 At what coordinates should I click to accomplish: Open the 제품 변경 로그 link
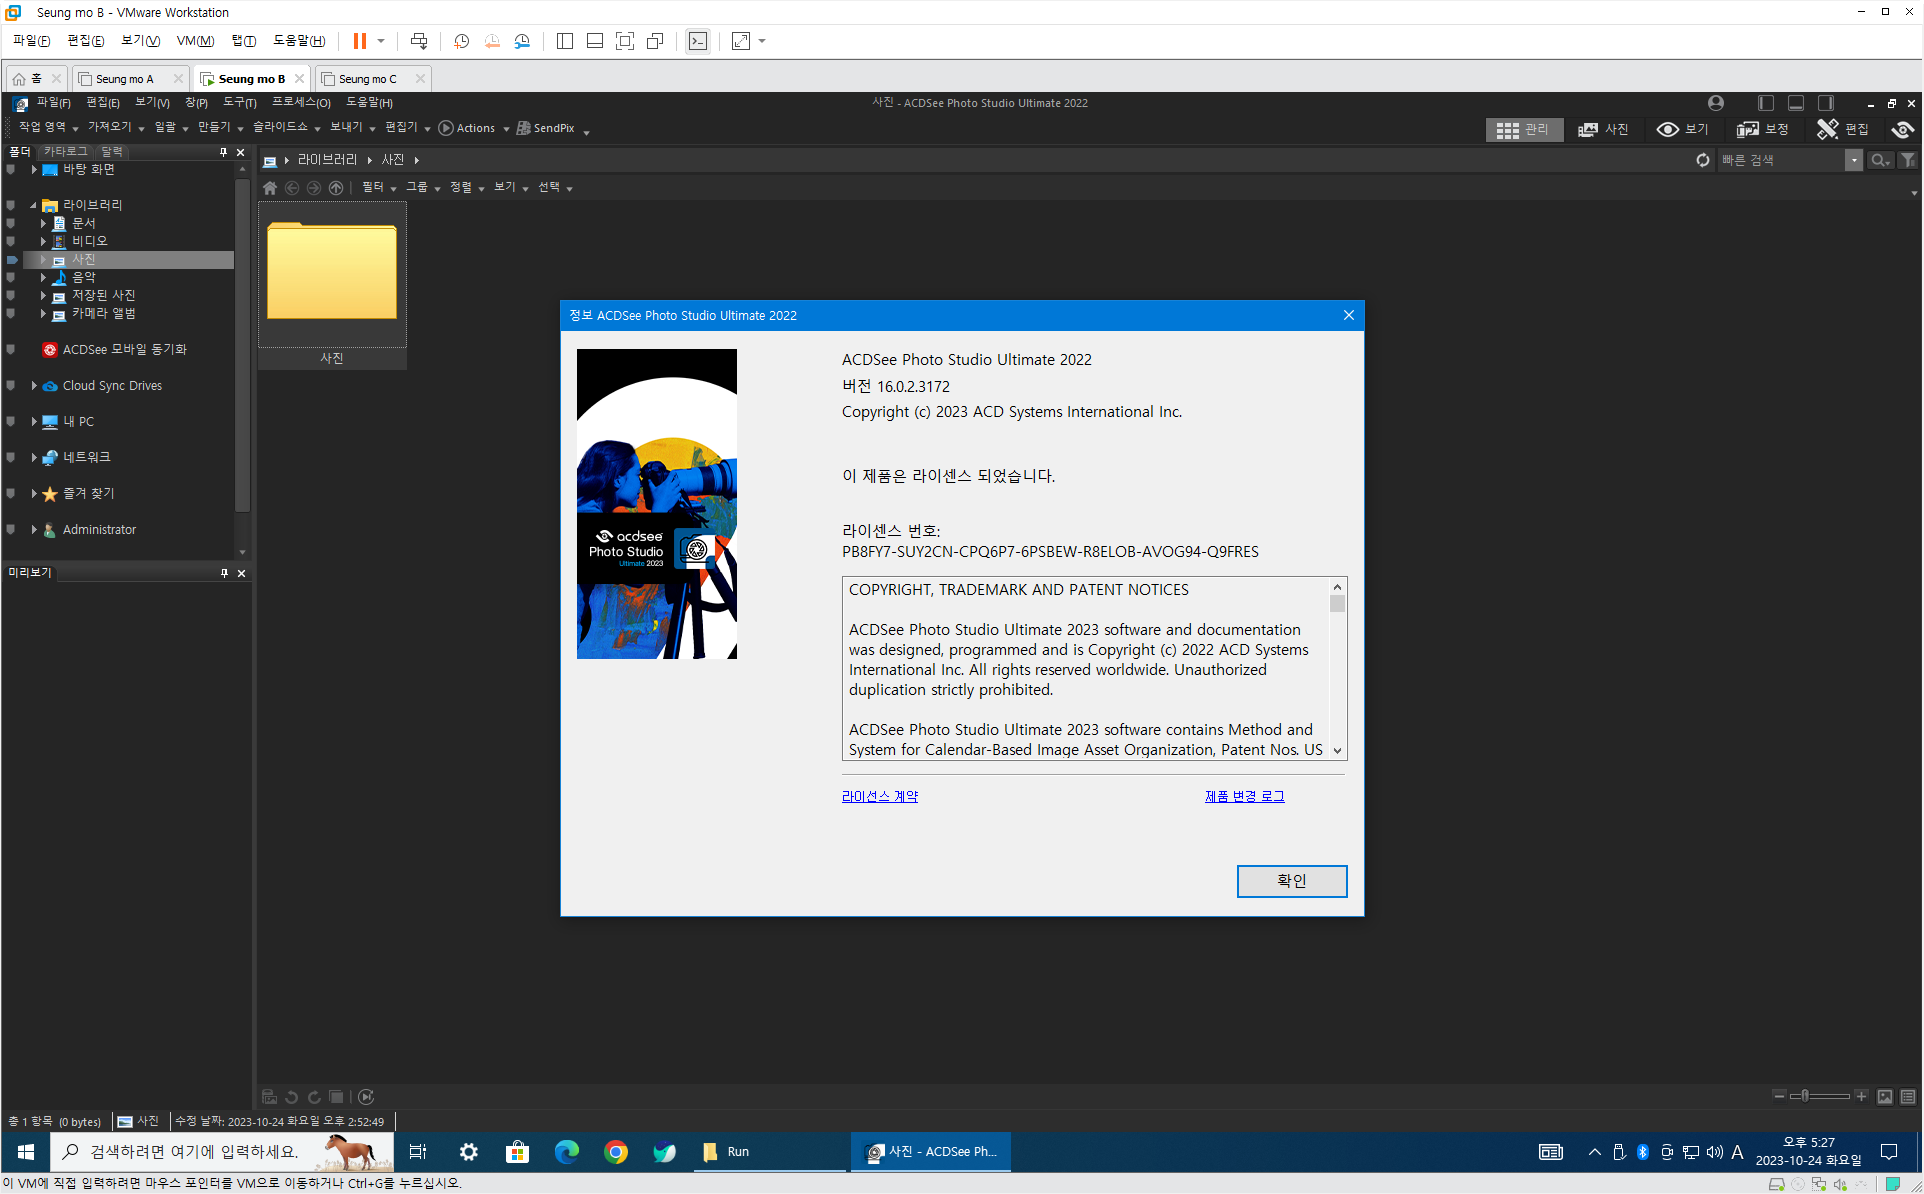click(x=1244, y=796)
